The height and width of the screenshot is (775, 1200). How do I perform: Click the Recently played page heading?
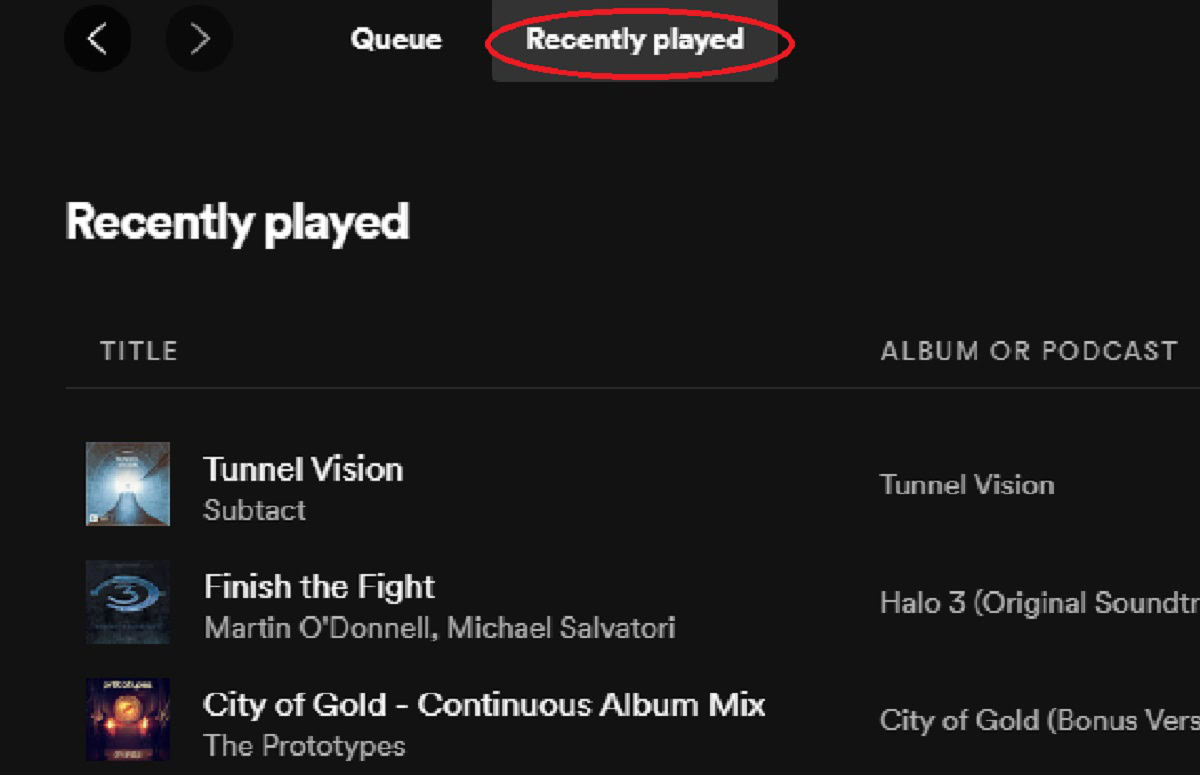point(237,221)
